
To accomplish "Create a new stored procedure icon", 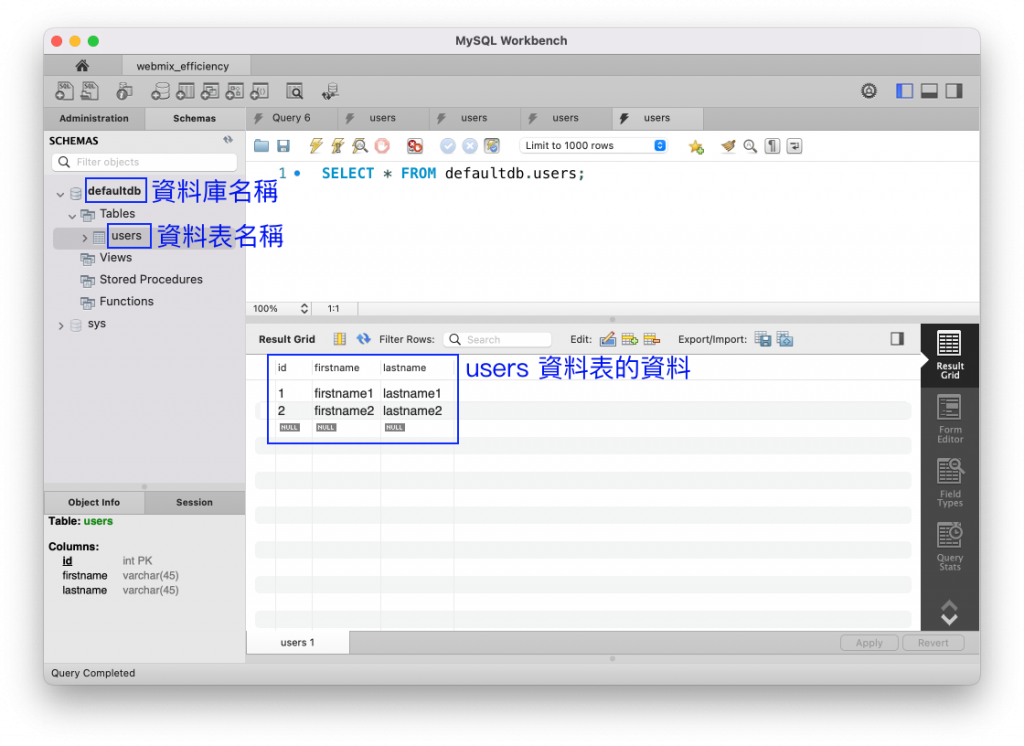I will (x=234, y=91).
